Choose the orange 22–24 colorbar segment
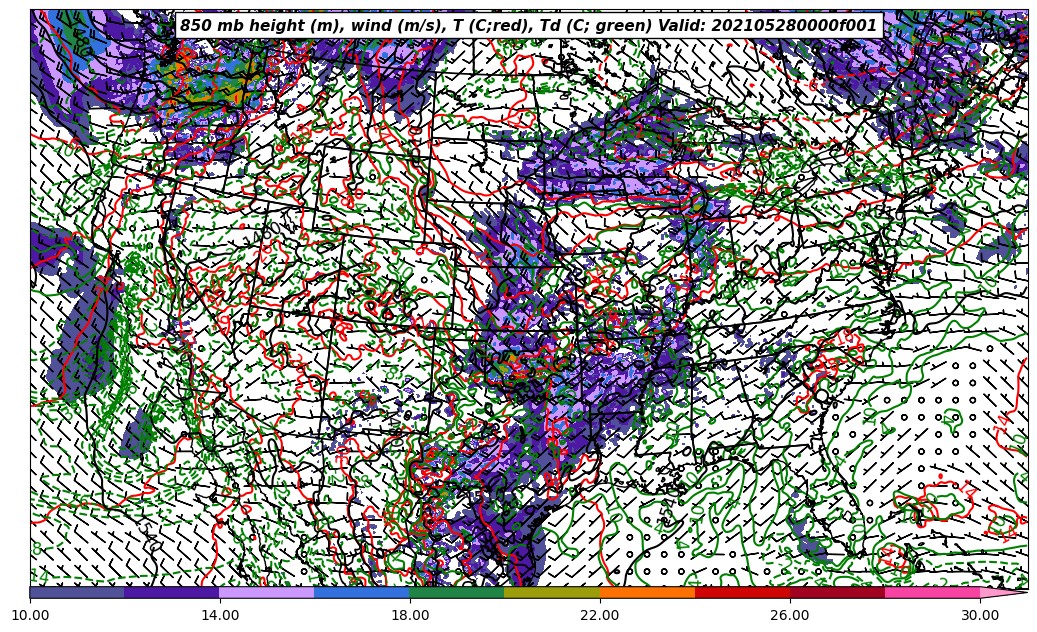1037x632 pixels. [x=647, y=592]
